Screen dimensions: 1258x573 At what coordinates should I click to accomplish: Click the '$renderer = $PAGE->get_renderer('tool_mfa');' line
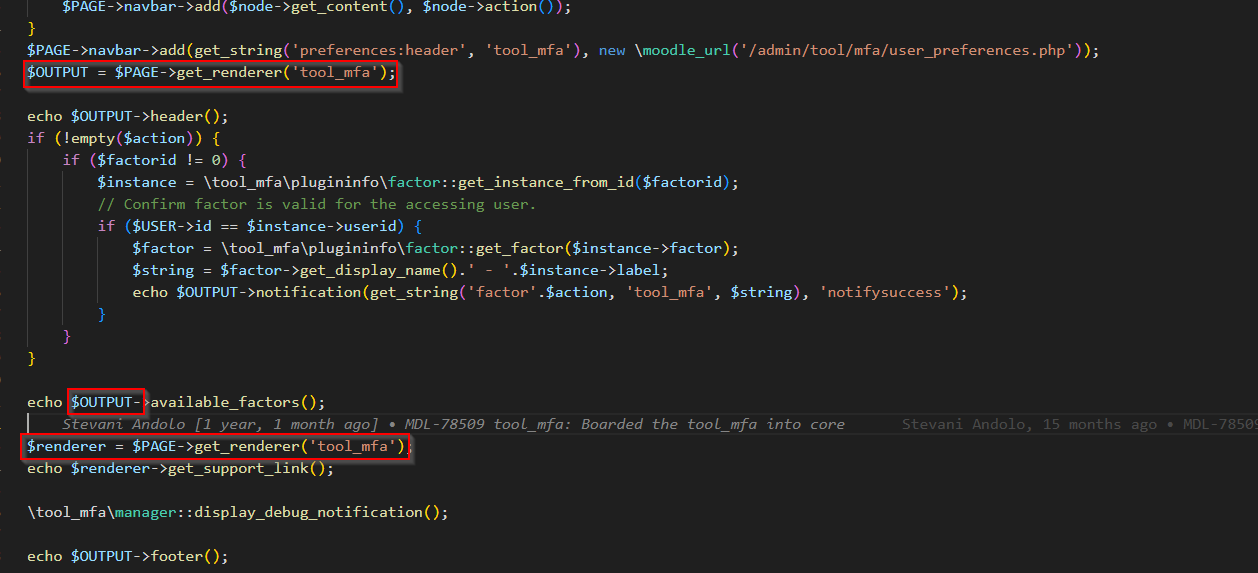220,446
